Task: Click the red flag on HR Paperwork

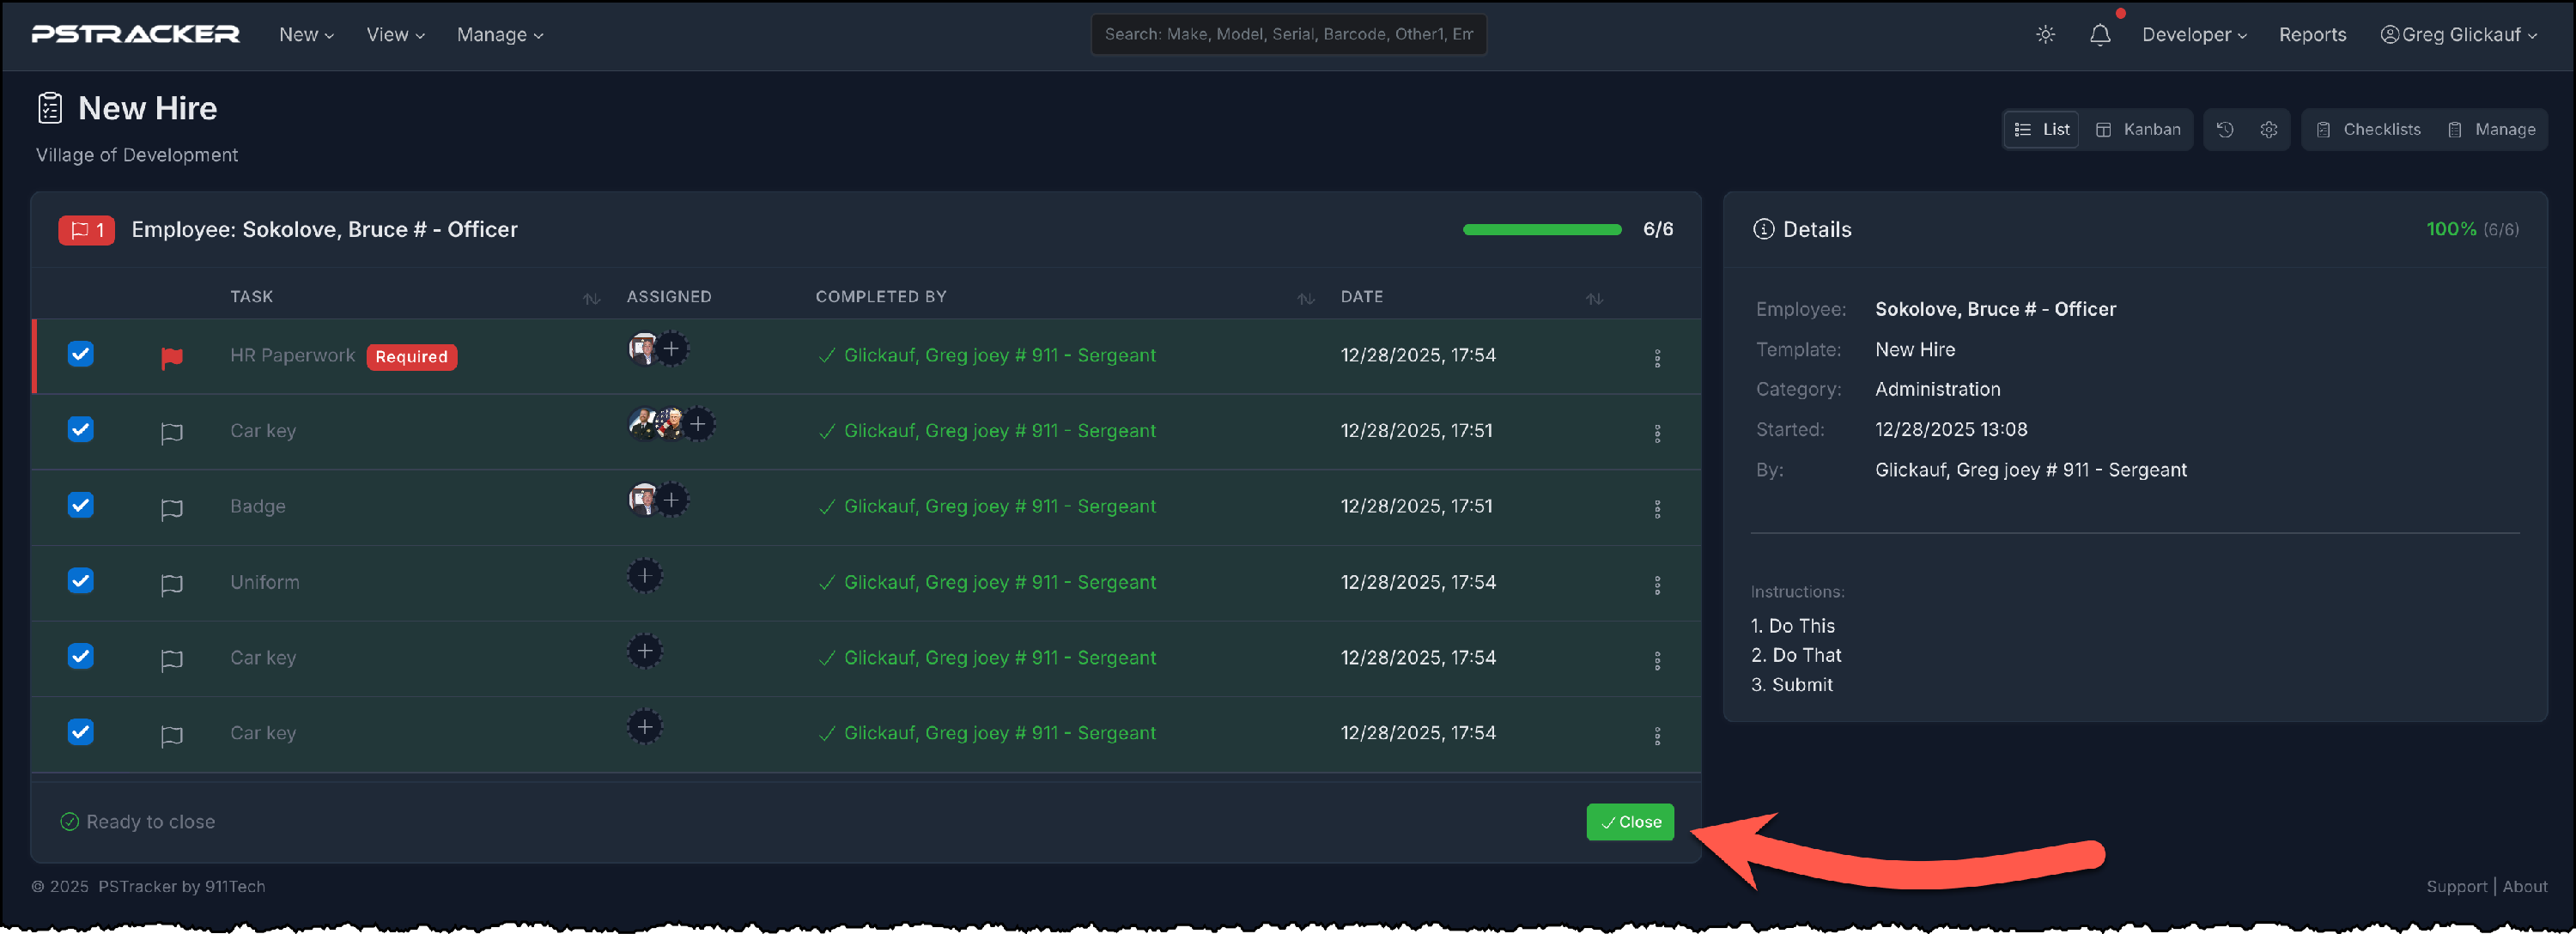Action: point(172,357)
